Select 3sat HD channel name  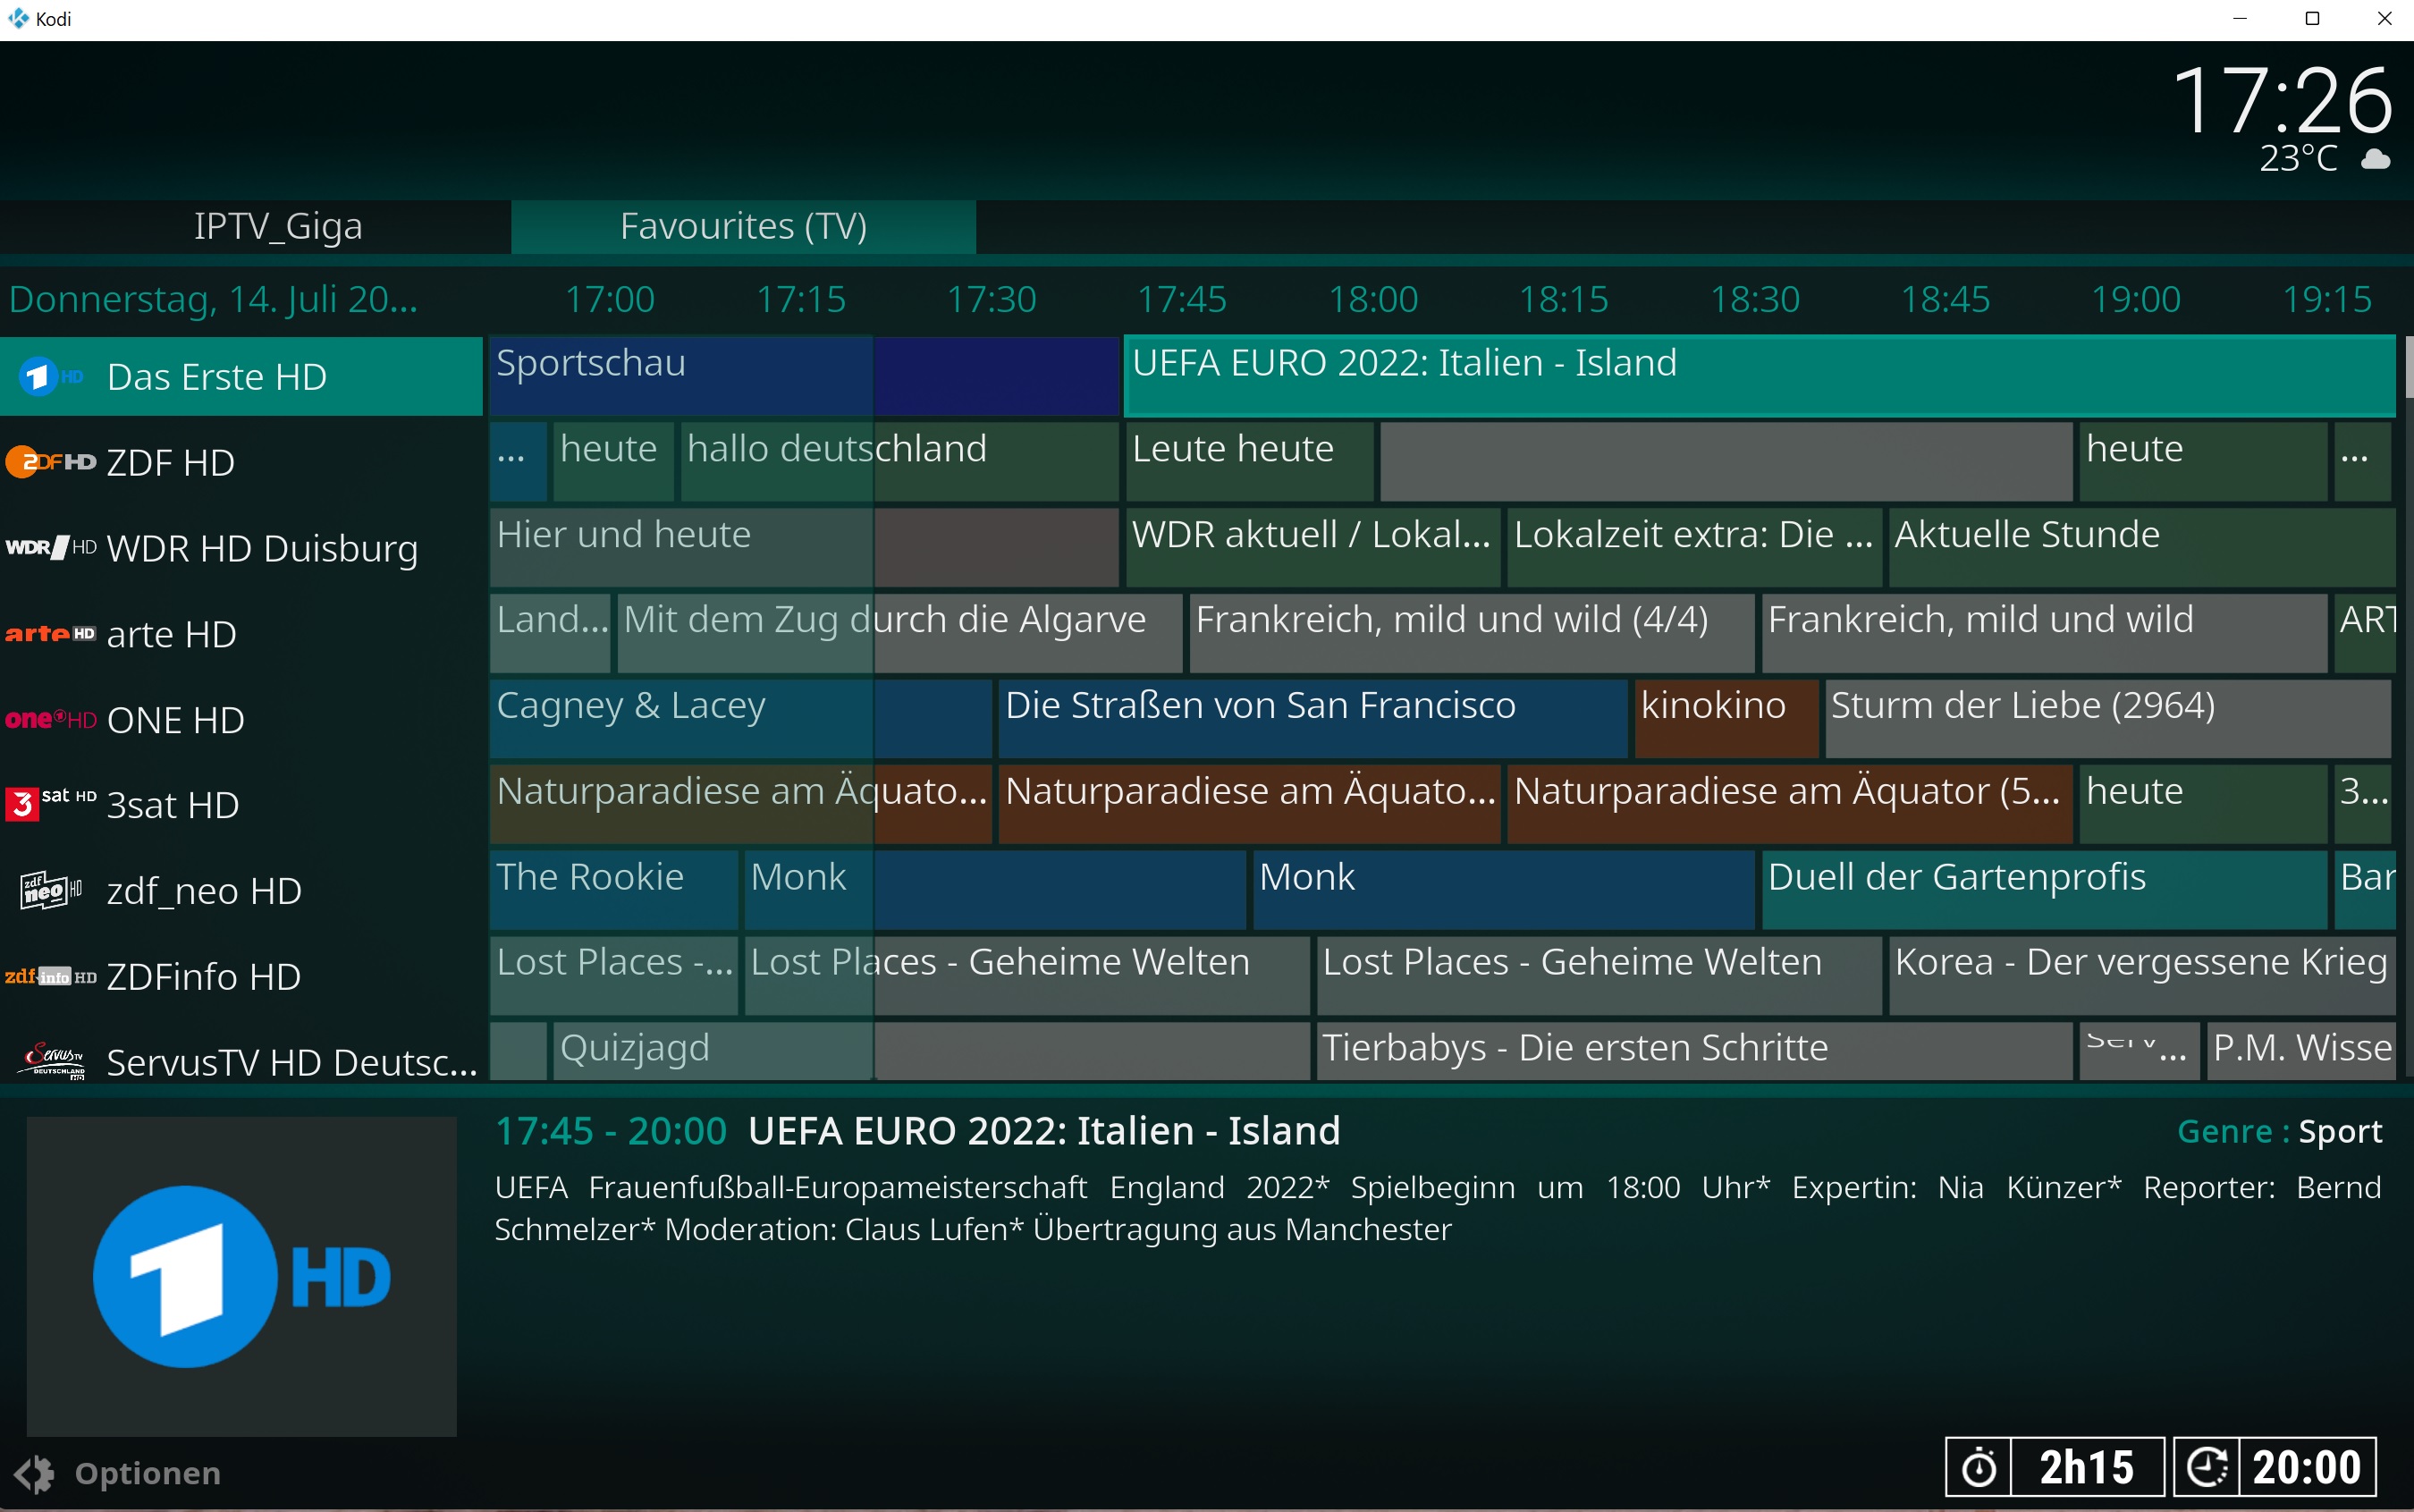tap(173, 805)
